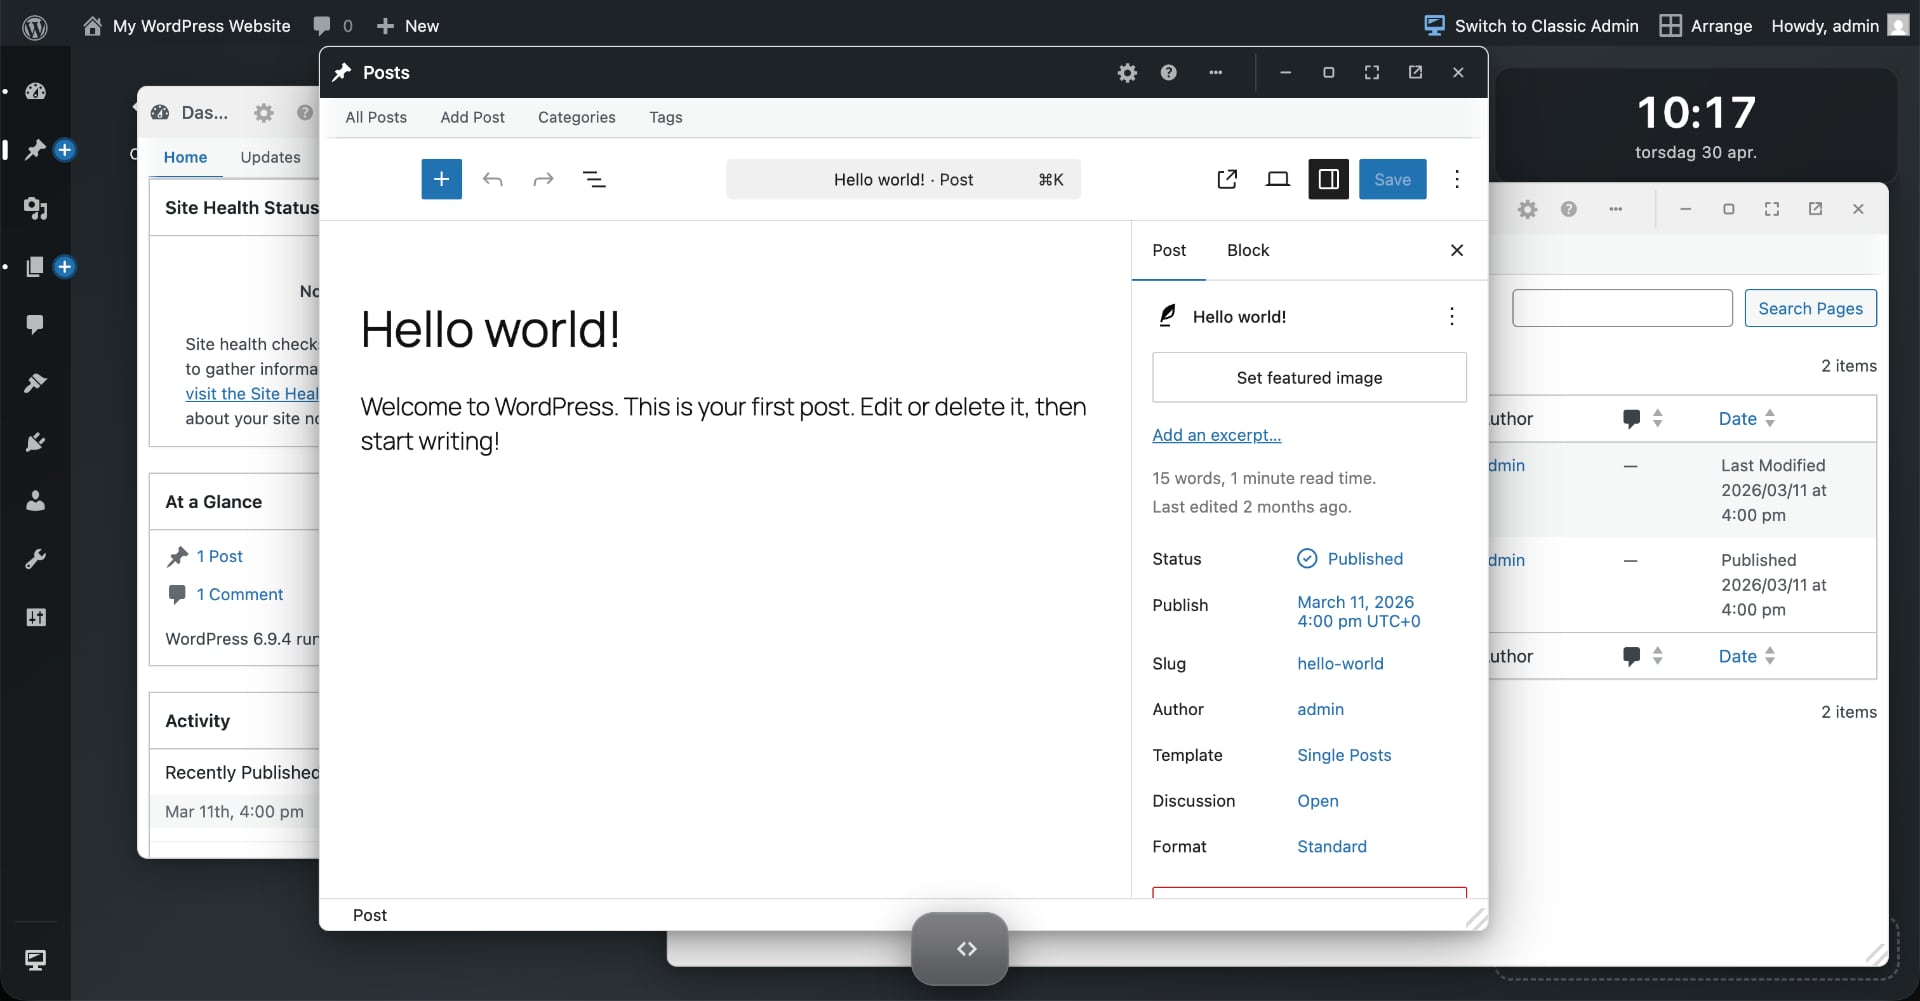Screen dimensions: 1920x1001
Task: Change the Standard post format
Action: click(x=1331, y=846)
